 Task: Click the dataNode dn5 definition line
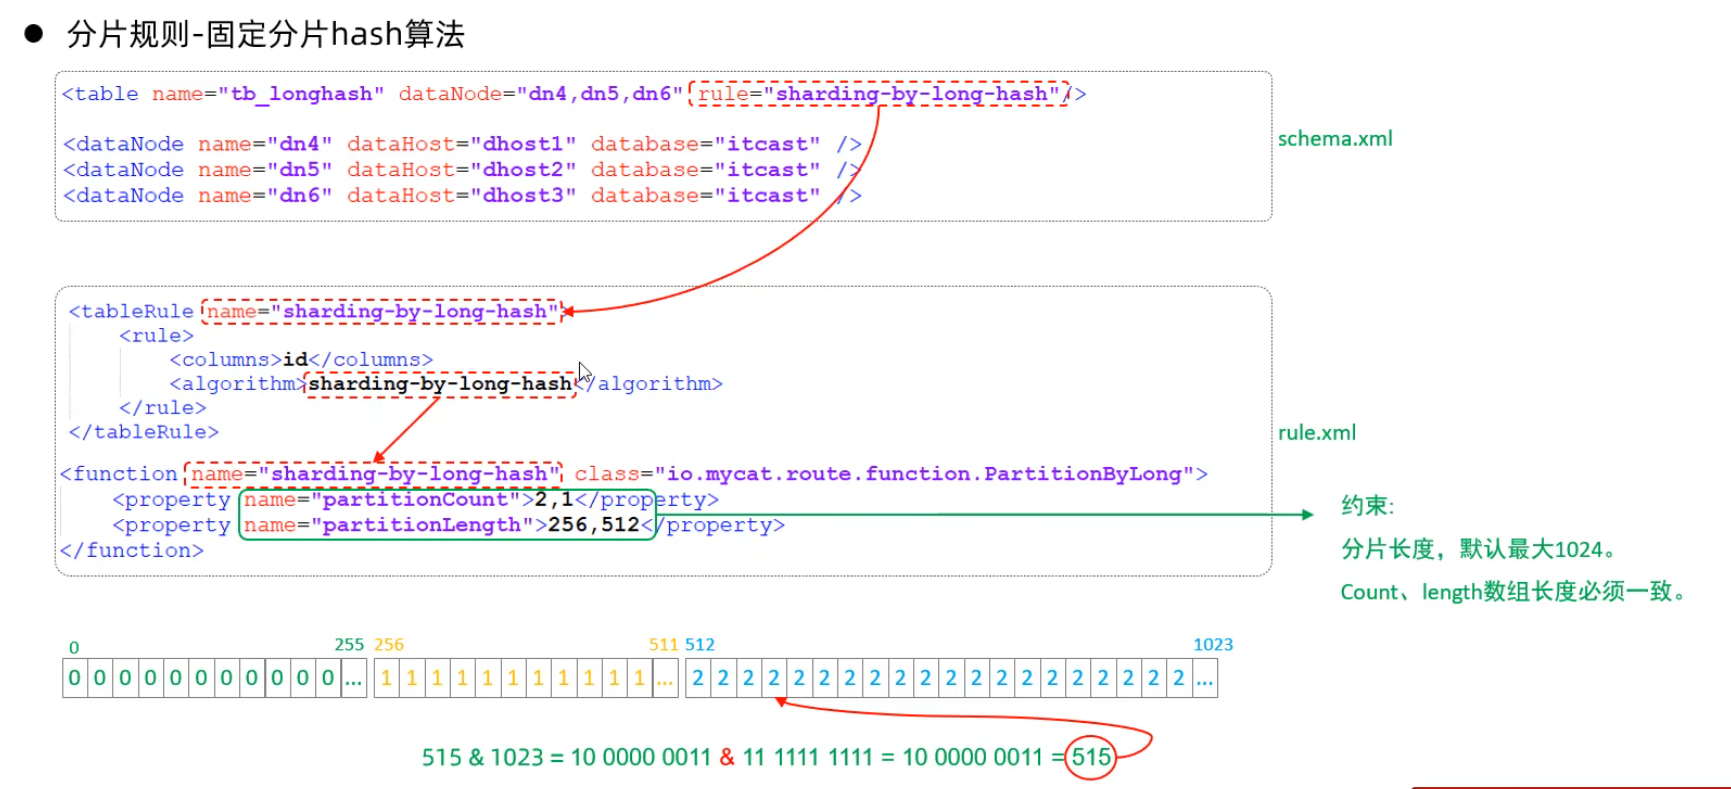click(x=460, y=170)
